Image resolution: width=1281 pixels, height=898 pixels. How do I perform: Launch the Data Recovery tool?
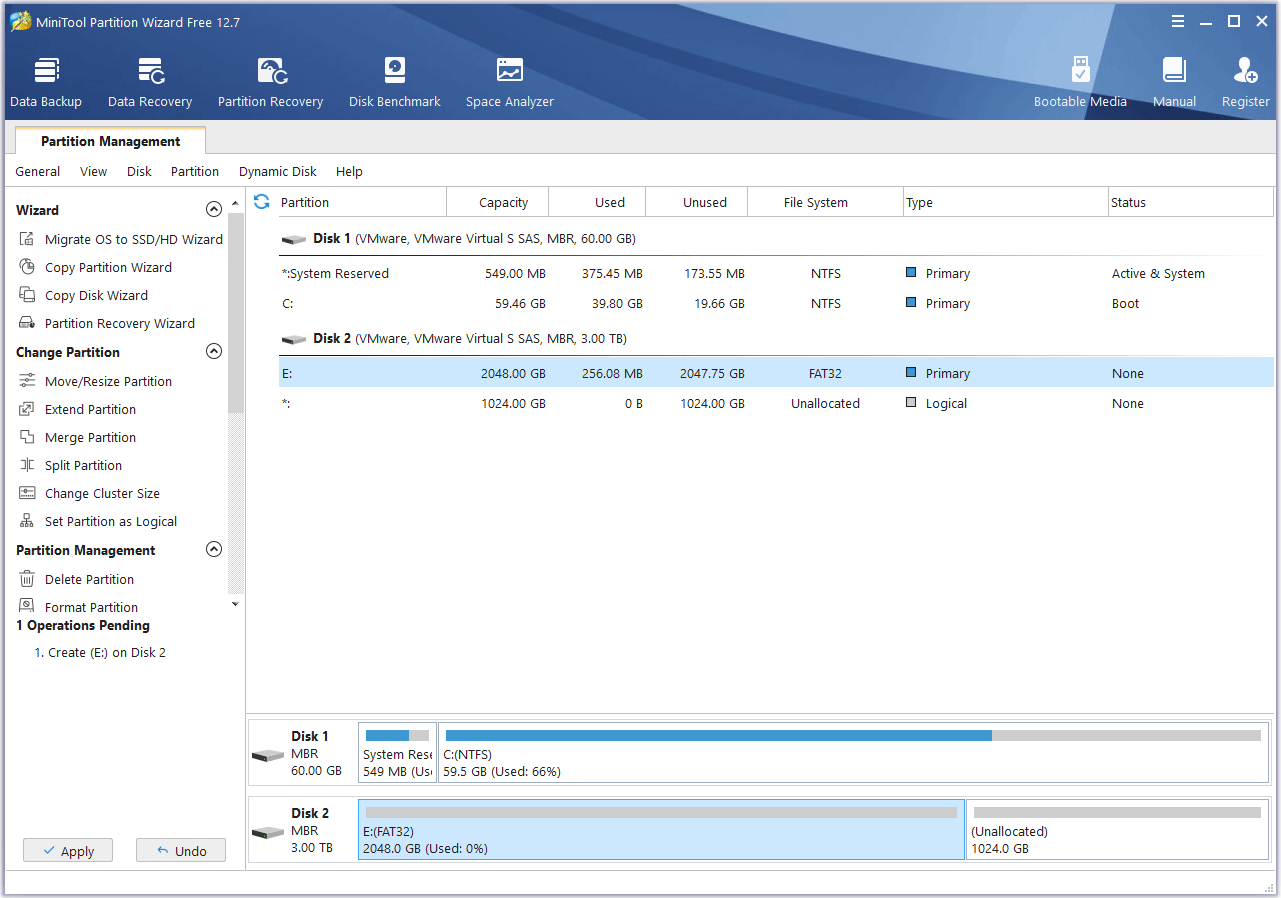[150, 83]
